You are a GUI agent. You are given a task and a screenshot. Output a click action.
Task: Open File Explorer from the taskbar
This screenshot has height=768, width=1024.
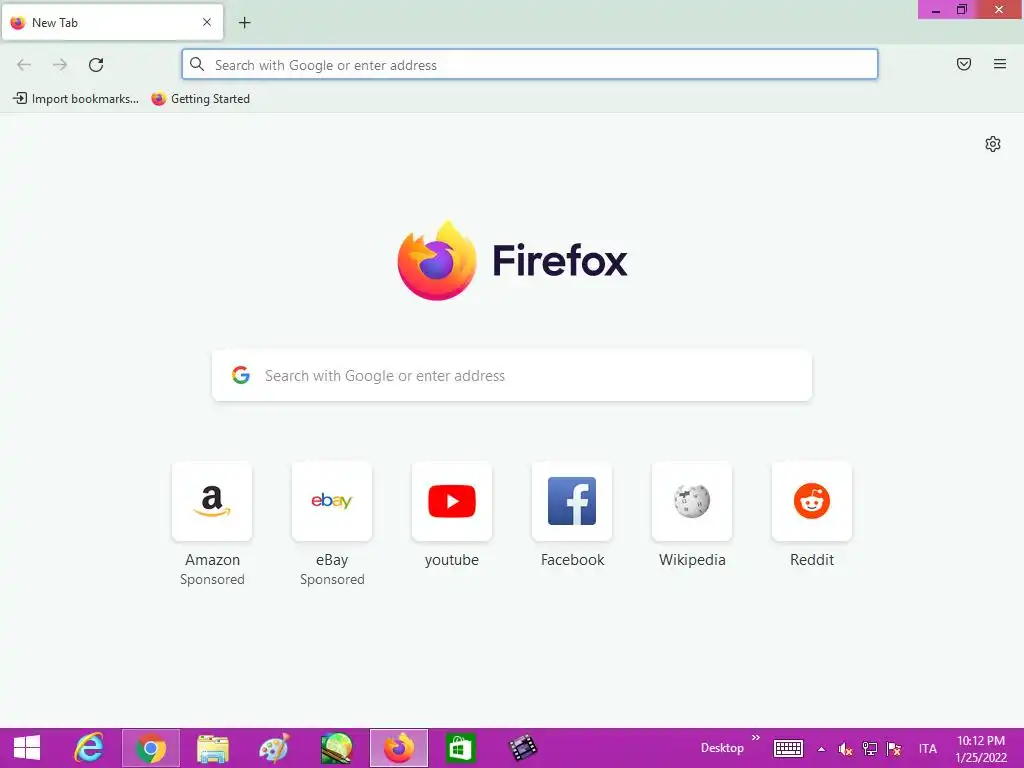click(x=213, y=748)
